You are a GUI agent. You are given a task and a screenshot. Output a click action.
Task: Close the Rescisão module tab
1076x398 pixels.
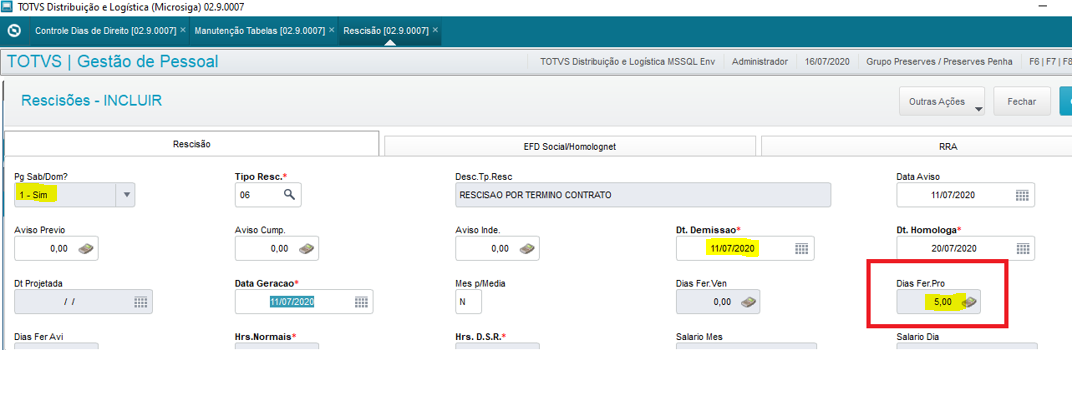pyautogui.click(x=436, y=31)
